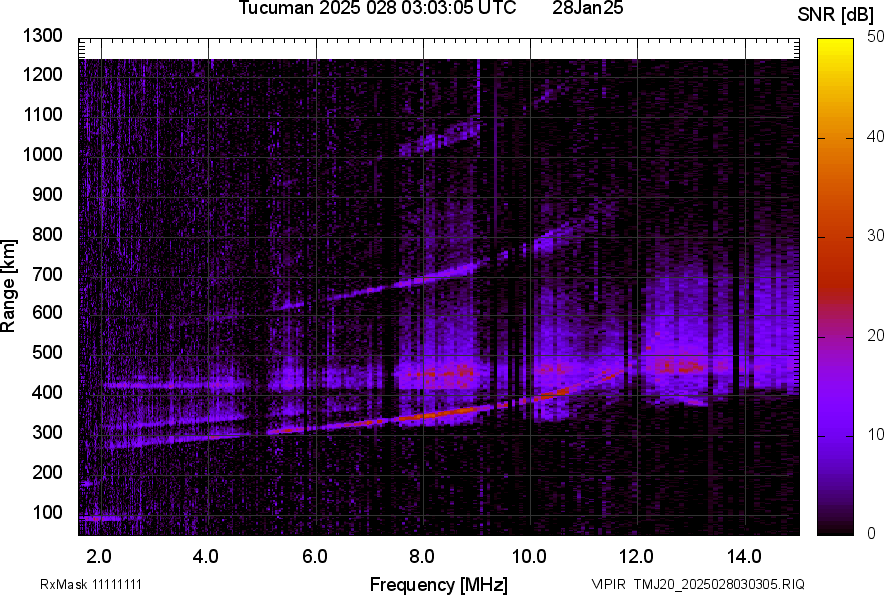This screenshot has width=884, height=595.
Task: Click the 100 range tick label
Action: click(47, 512)
